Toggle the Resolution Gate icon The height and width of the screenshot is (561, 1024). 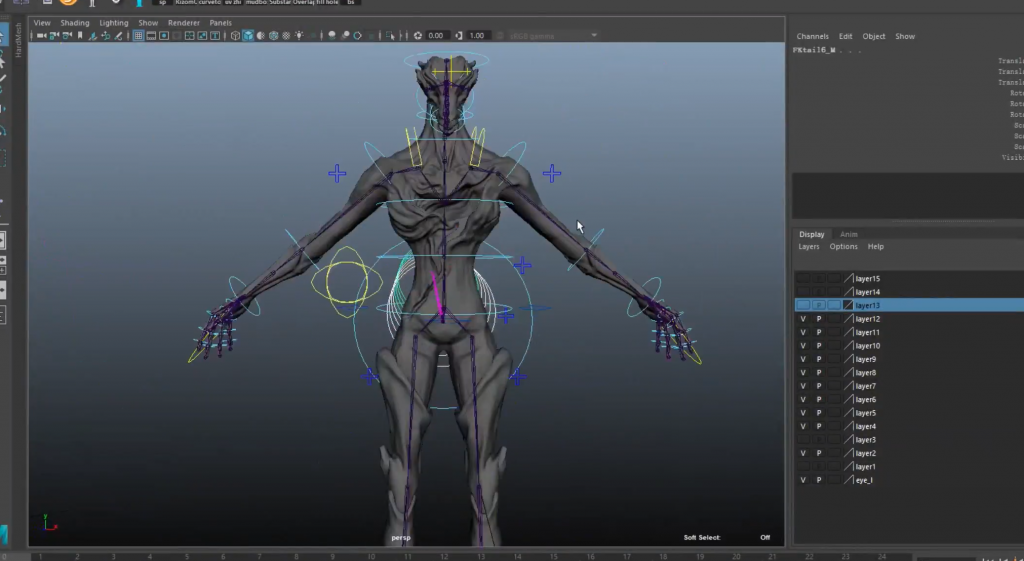point(163,35)
